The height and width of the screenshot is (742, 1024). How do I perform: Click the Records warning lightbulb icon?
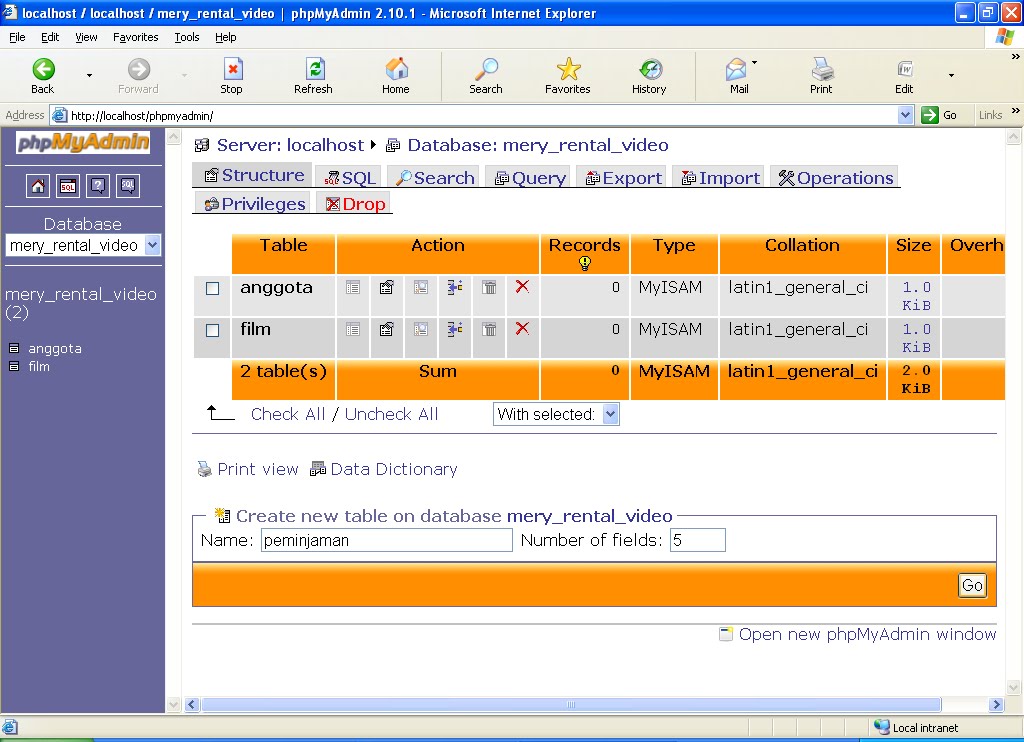[x=584, y=263]
